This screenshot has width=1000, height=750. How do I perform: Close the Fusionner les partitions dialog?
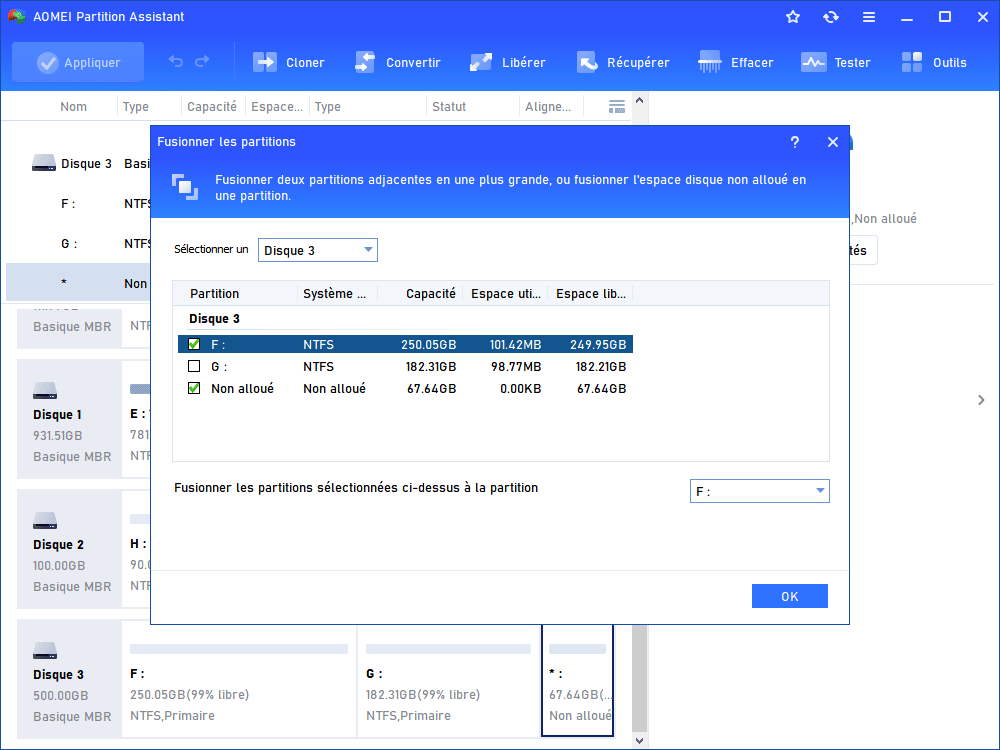pyautogui.click(x=833, y=142)
